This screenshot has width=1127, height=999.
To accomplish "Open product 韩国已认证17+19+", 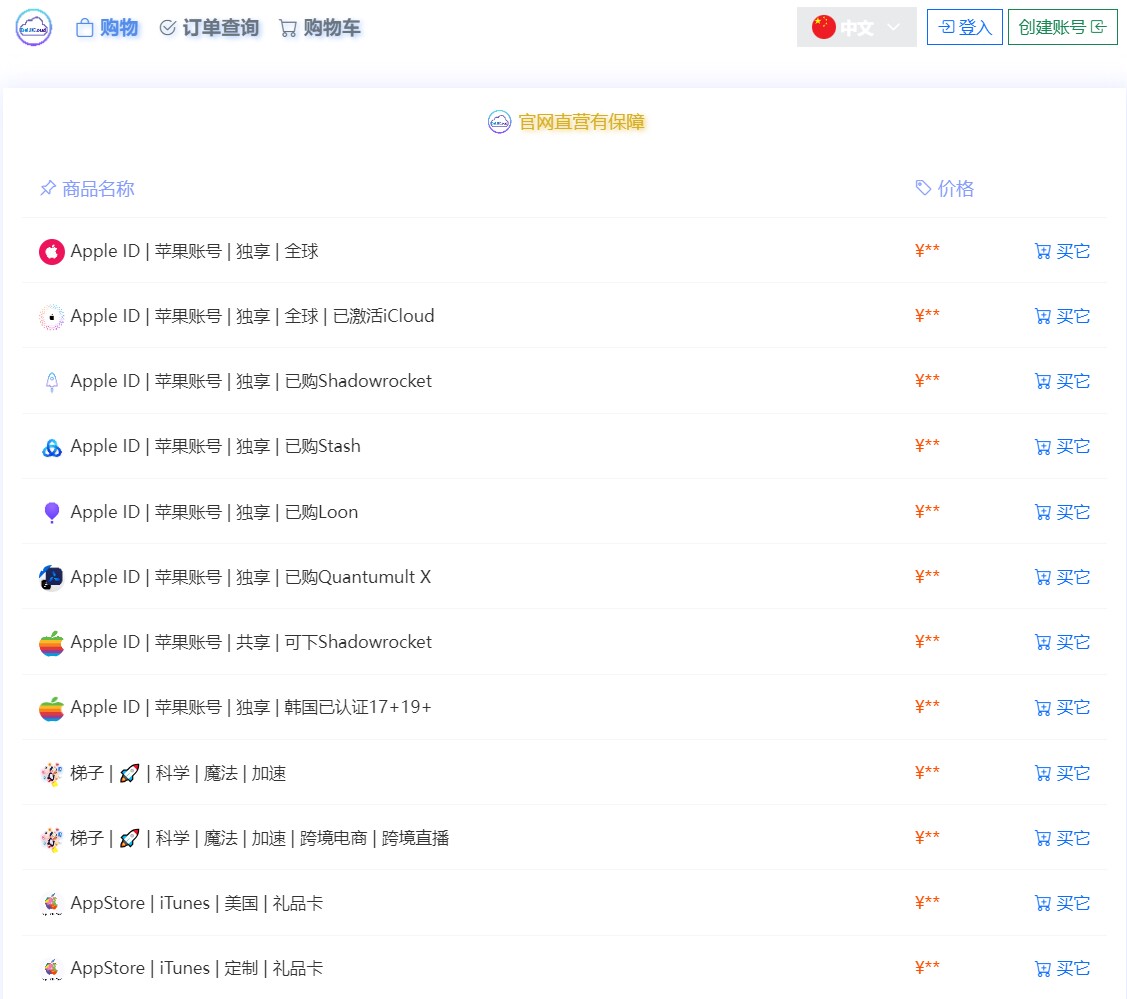I will pos(251,708).
